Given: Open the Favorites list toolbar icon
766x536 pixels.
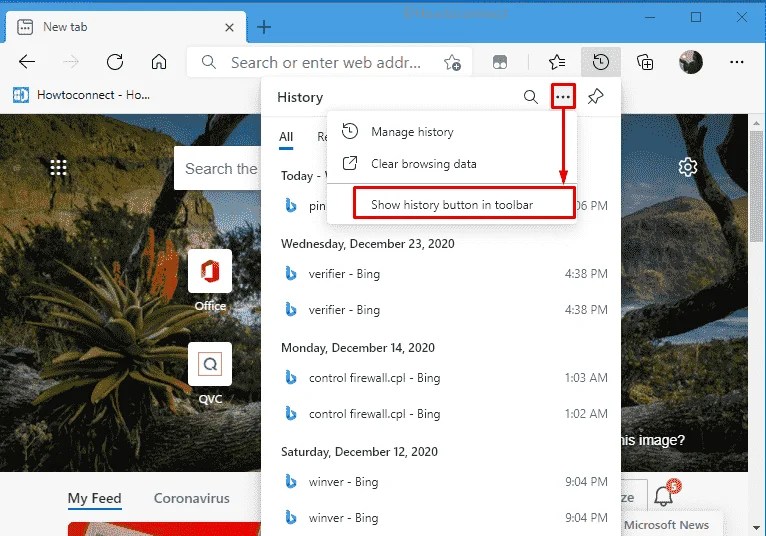Looking at the screenshot, I should point(557,62).
